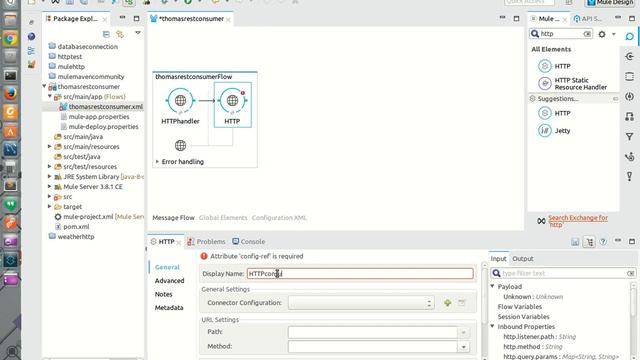Image resolution: width=640 pixels, height=360 pixels.
Task: Open the Method dropdown arrow
Action: pos(463,347)
